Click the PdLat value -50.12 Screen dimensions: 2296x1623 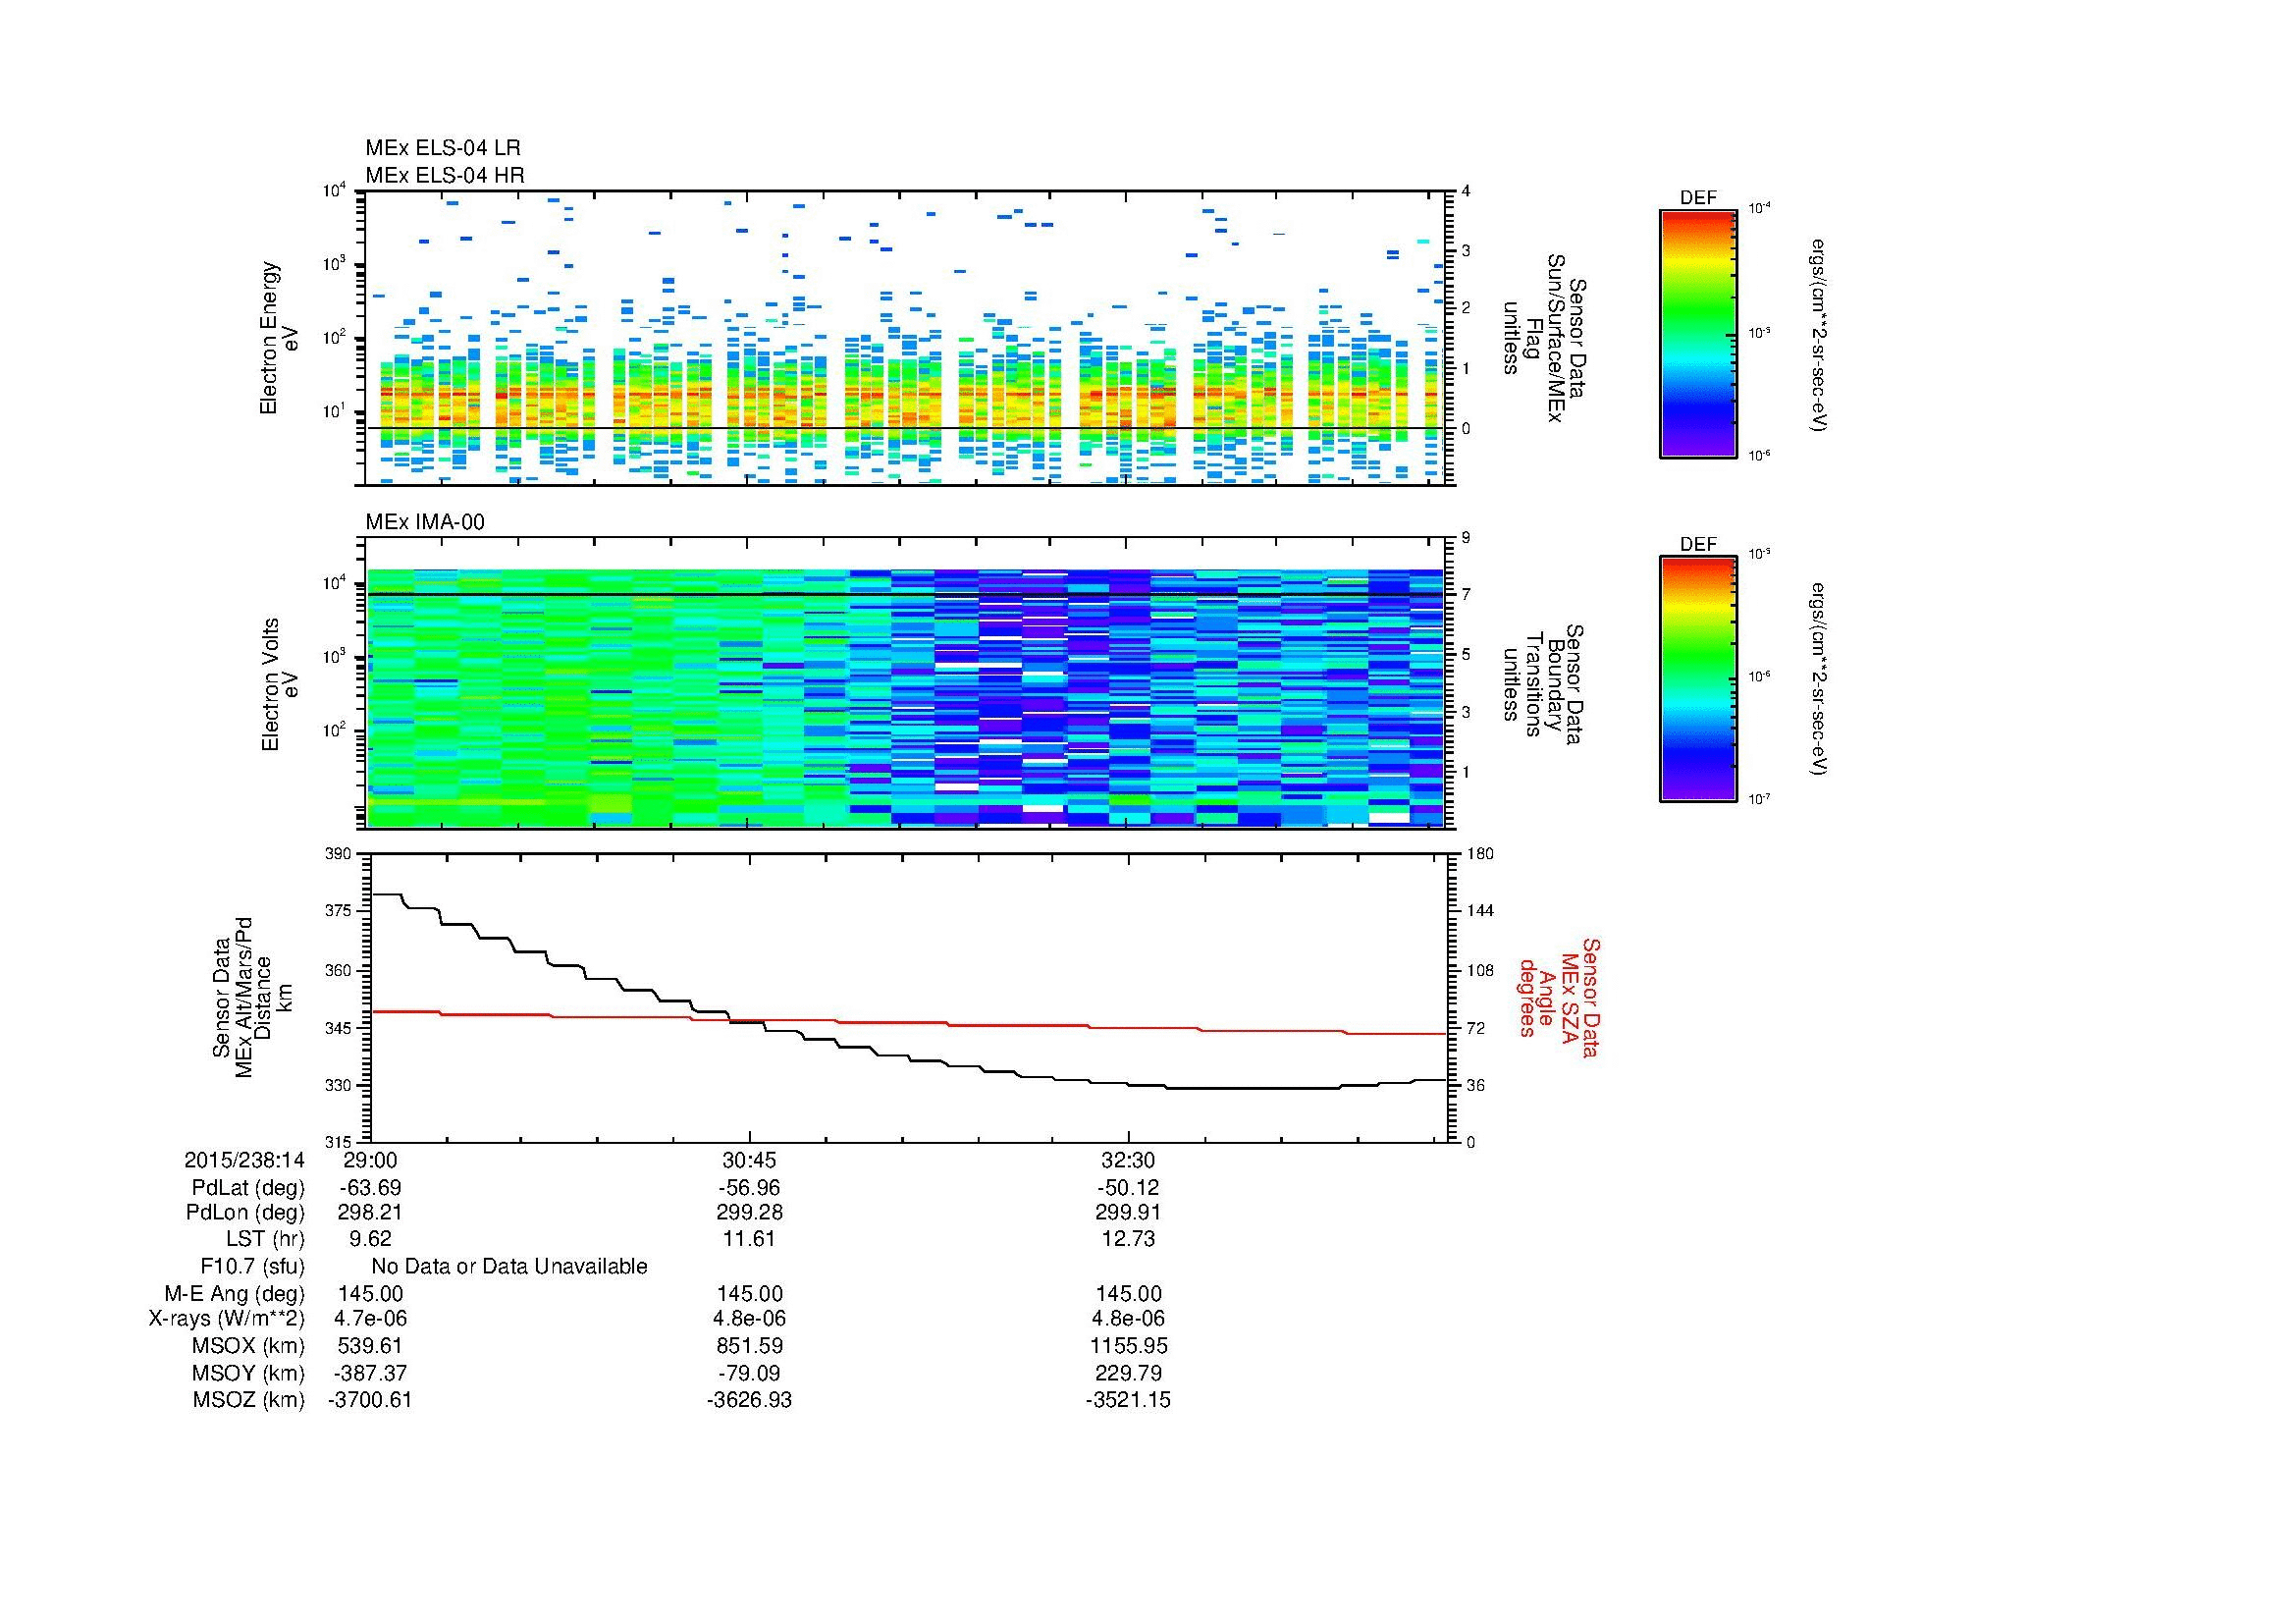1128,1188
